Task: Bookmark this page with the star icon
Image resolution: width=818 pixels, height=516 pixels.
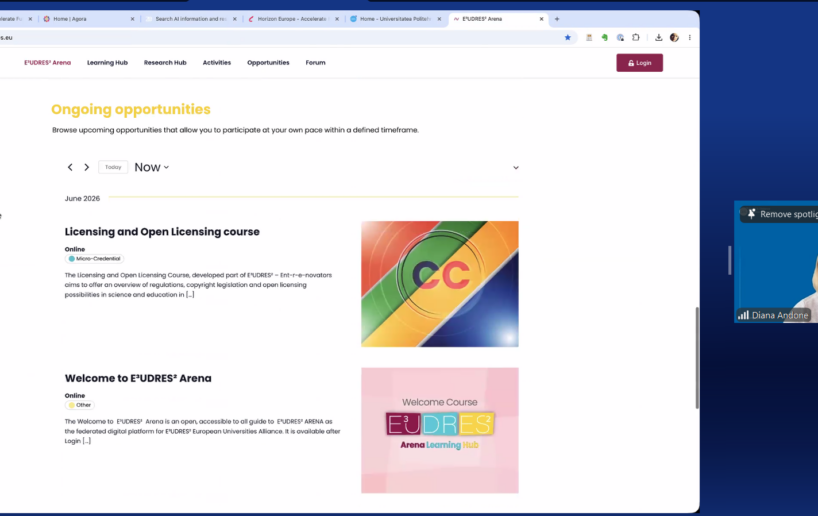Action: click(568, 38)
